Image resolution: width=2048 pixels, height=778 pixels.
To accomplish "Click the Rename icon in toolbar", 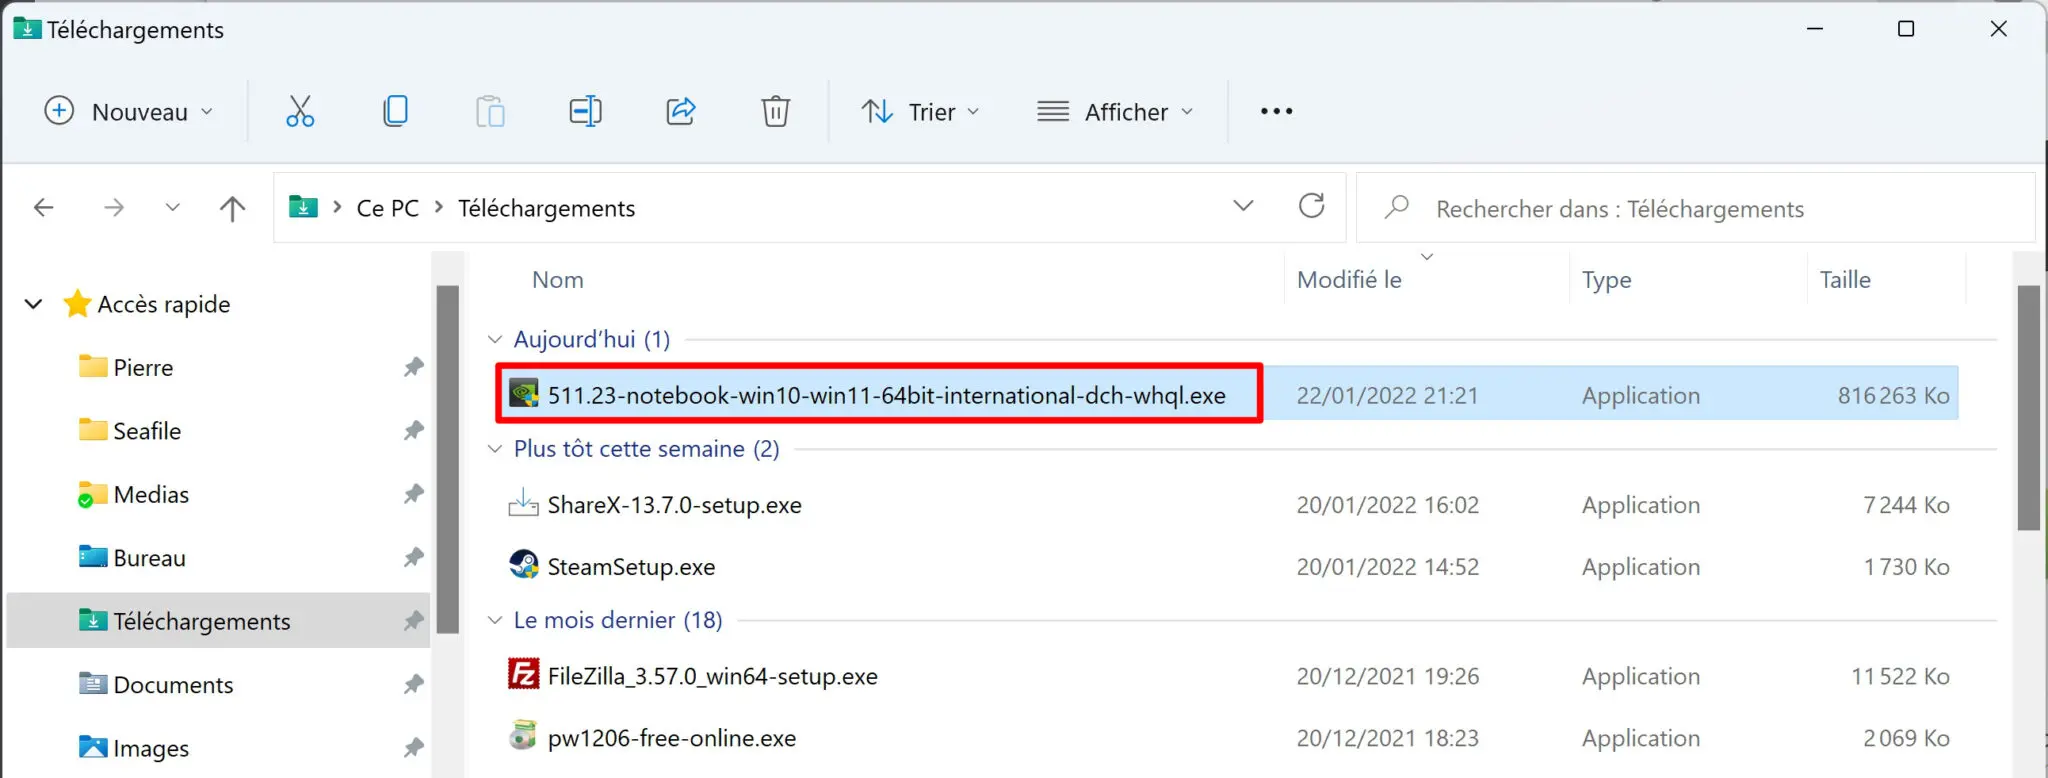I will pos(585,111).
